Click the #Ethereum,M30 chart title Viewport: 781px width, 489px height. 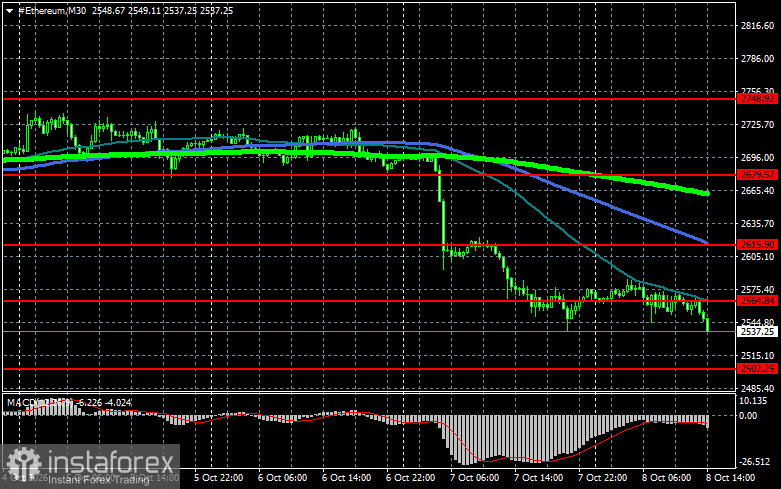pos(52,10)
